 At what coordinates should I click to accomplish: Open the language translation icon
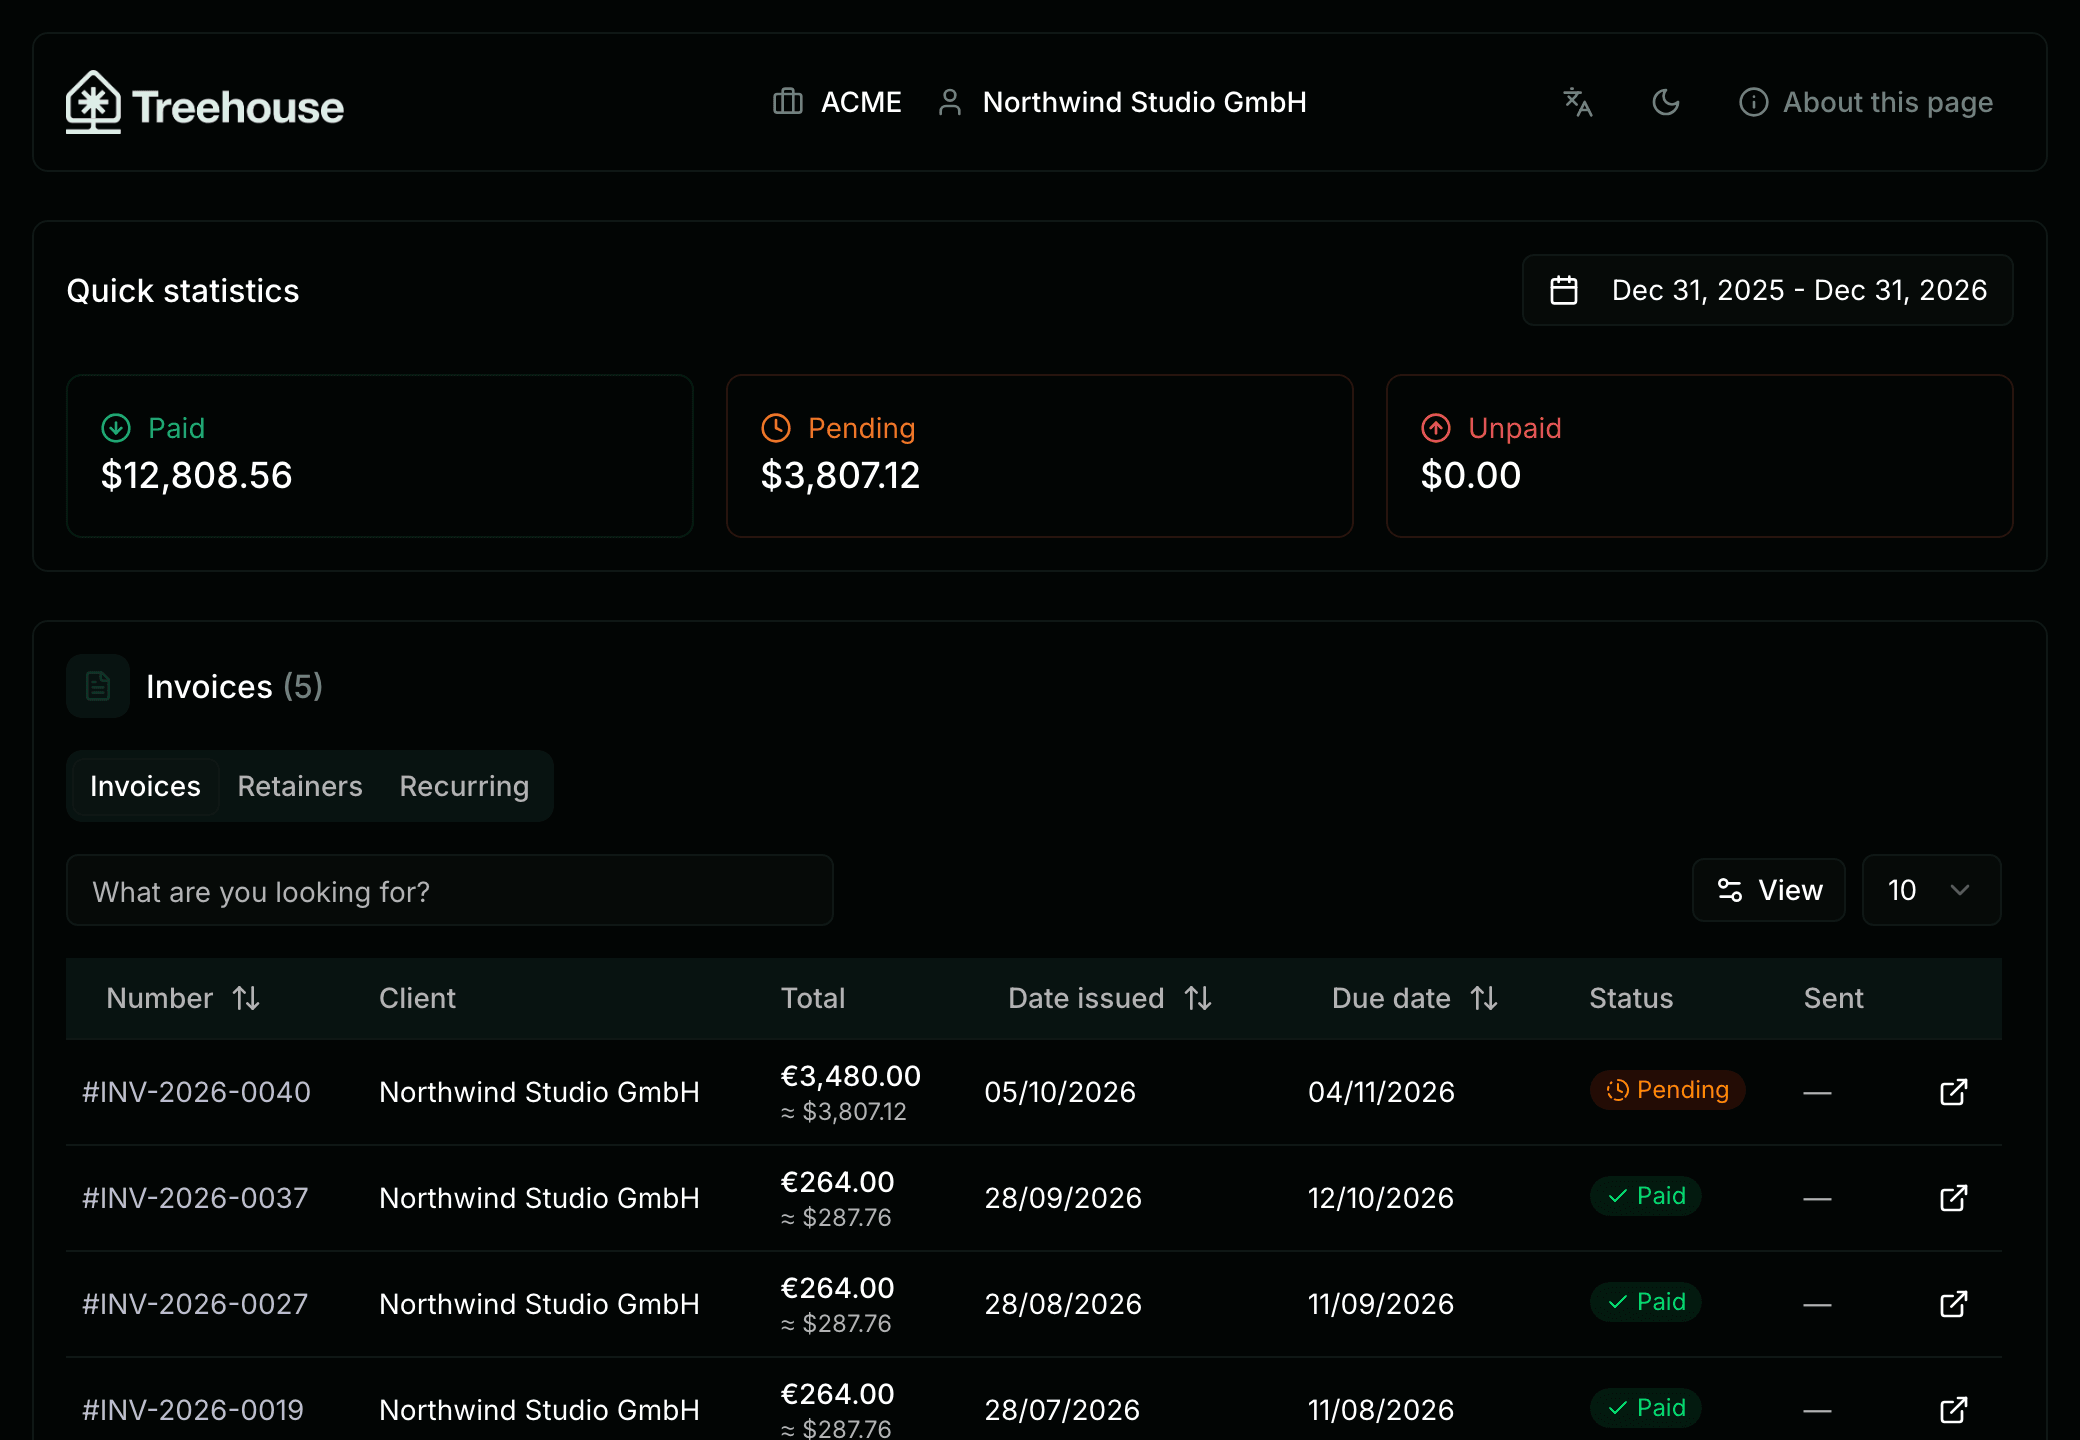pos(1578,102)
